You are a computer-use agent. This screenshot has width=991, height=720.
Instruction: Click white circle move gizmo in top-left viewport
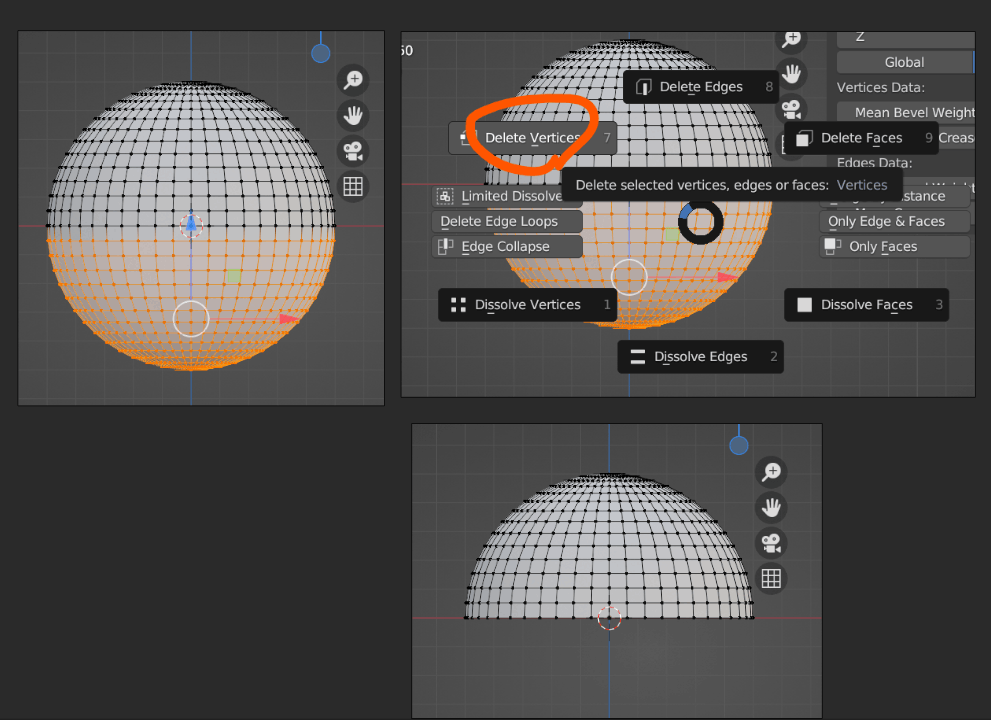[x=191, y=319]
